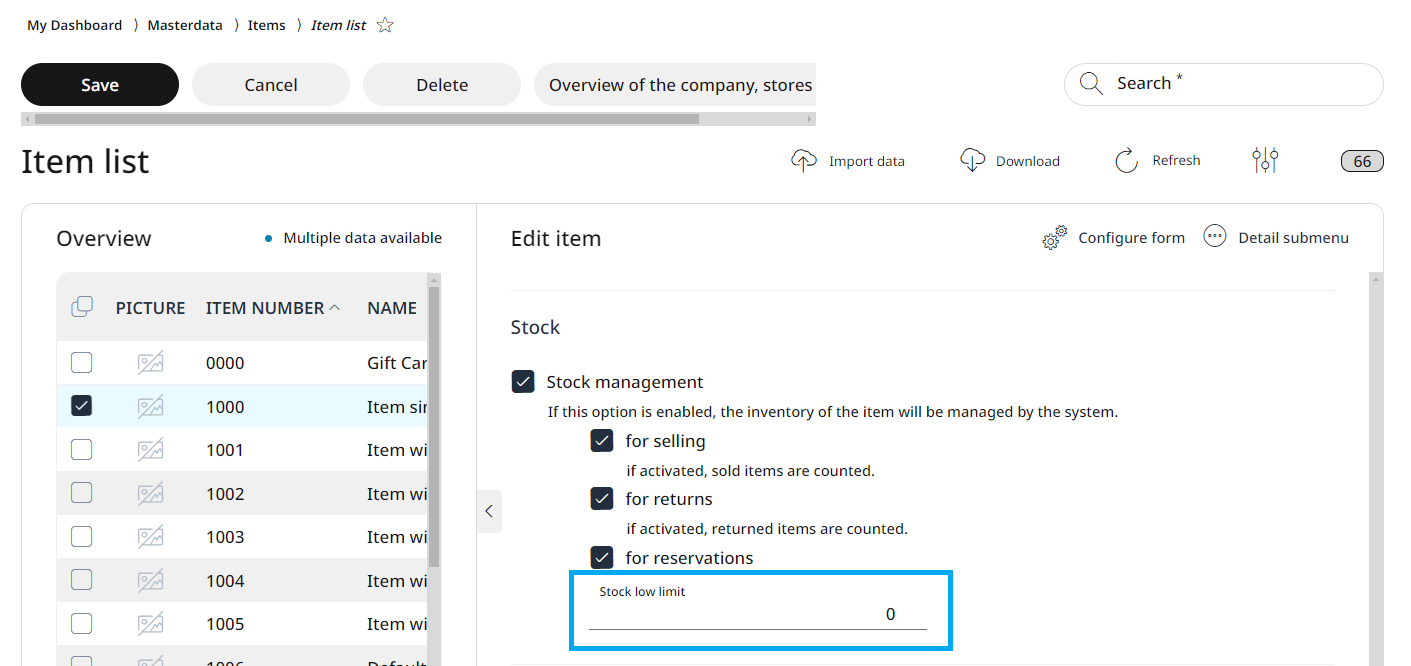
Task: Click the overview list scroll up arrow
Action: [434, 280]
